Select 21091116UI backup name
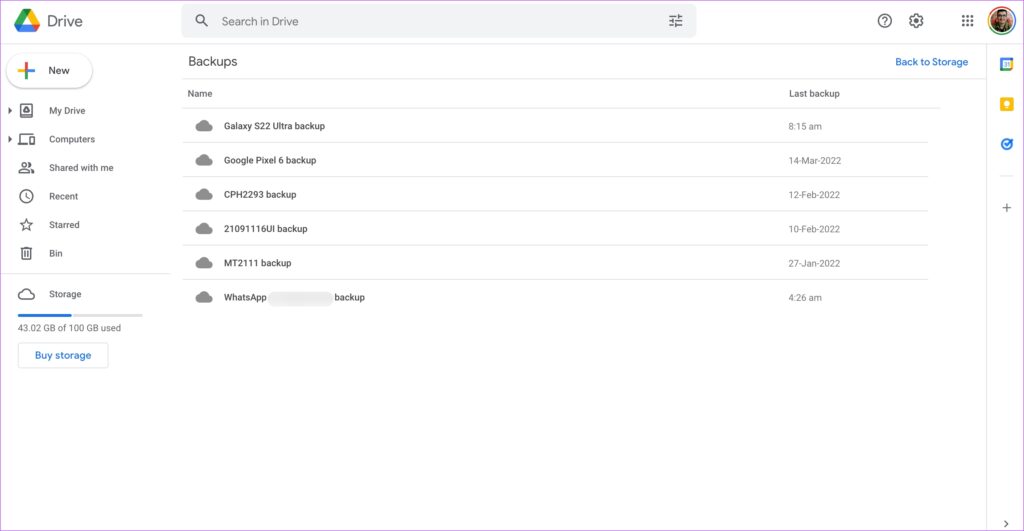 click(265, 229)
